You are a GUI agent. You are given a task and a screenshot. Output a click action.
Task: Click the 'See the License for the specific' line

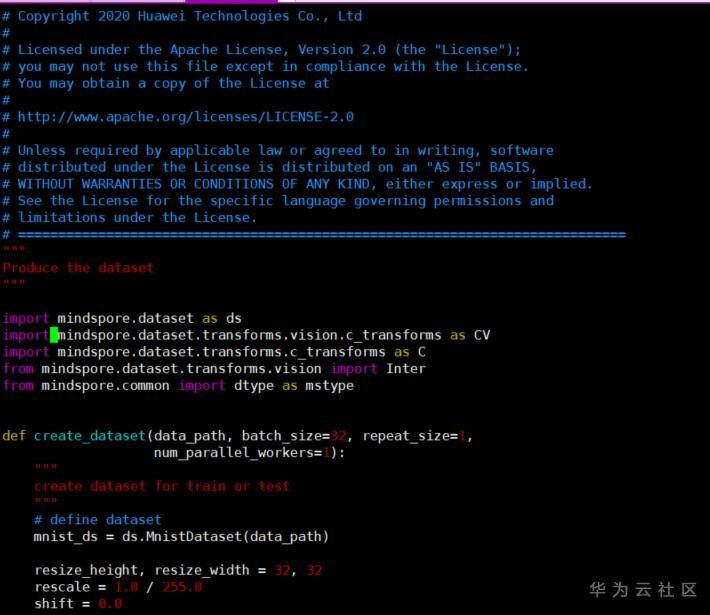pyautogui.click(x=278, y=201)
